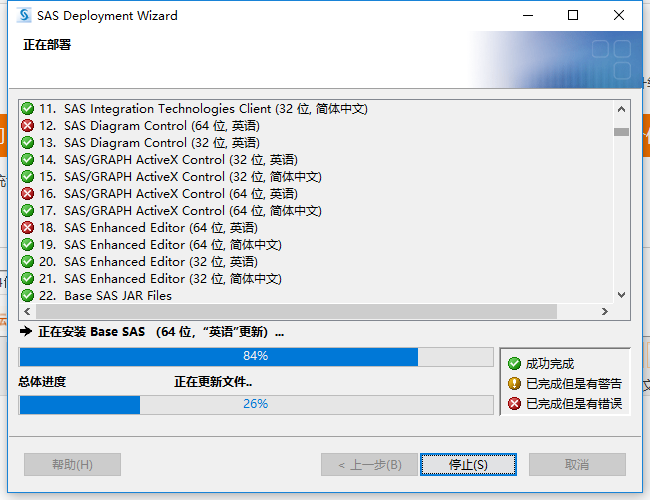This screenshot has height=500, width=650.
Task: Click the 84% current install progress bar
Action: pos(256,357)
